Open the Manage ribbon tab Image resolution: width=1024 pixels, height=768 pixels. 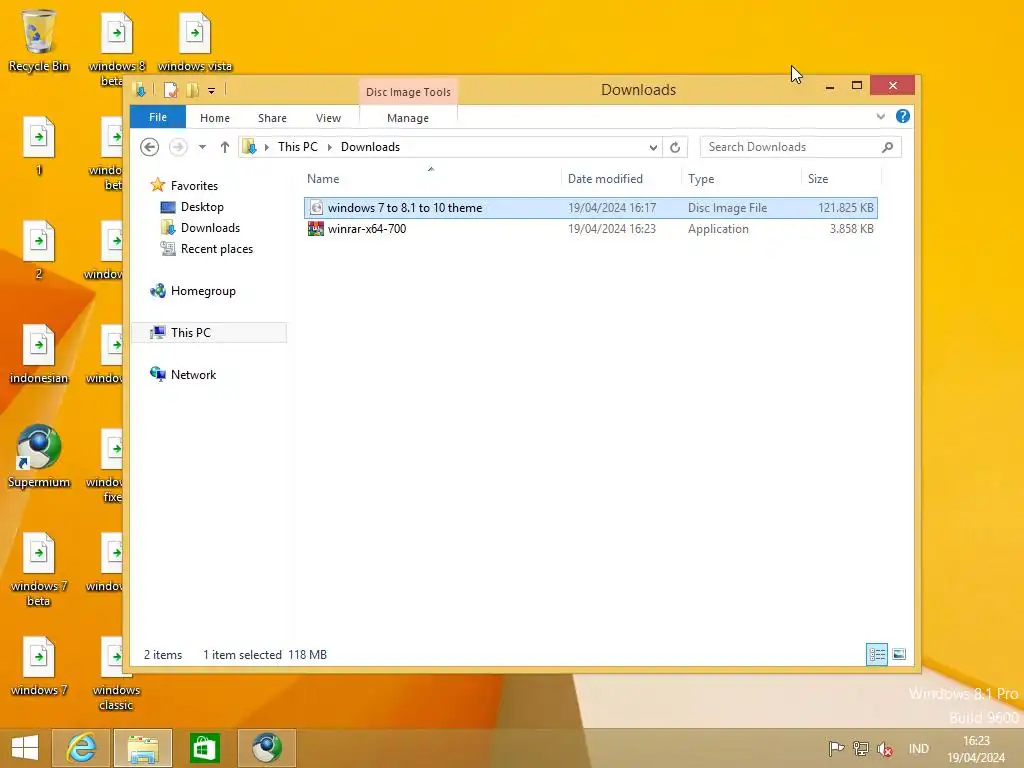pos(408,118)
